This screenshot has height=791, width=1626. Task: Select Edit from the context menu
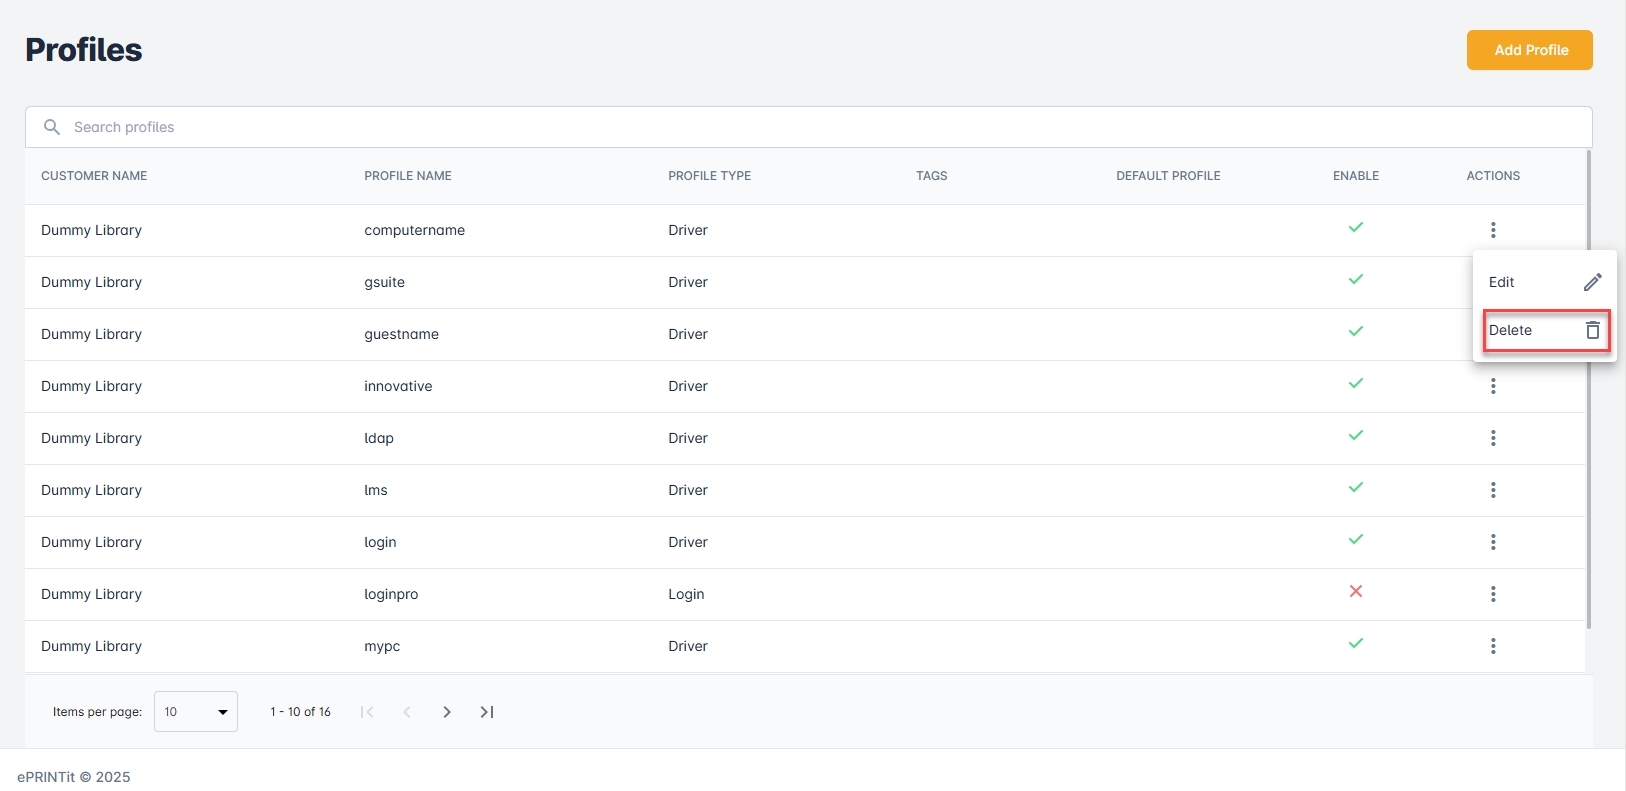click(1502, 283)
